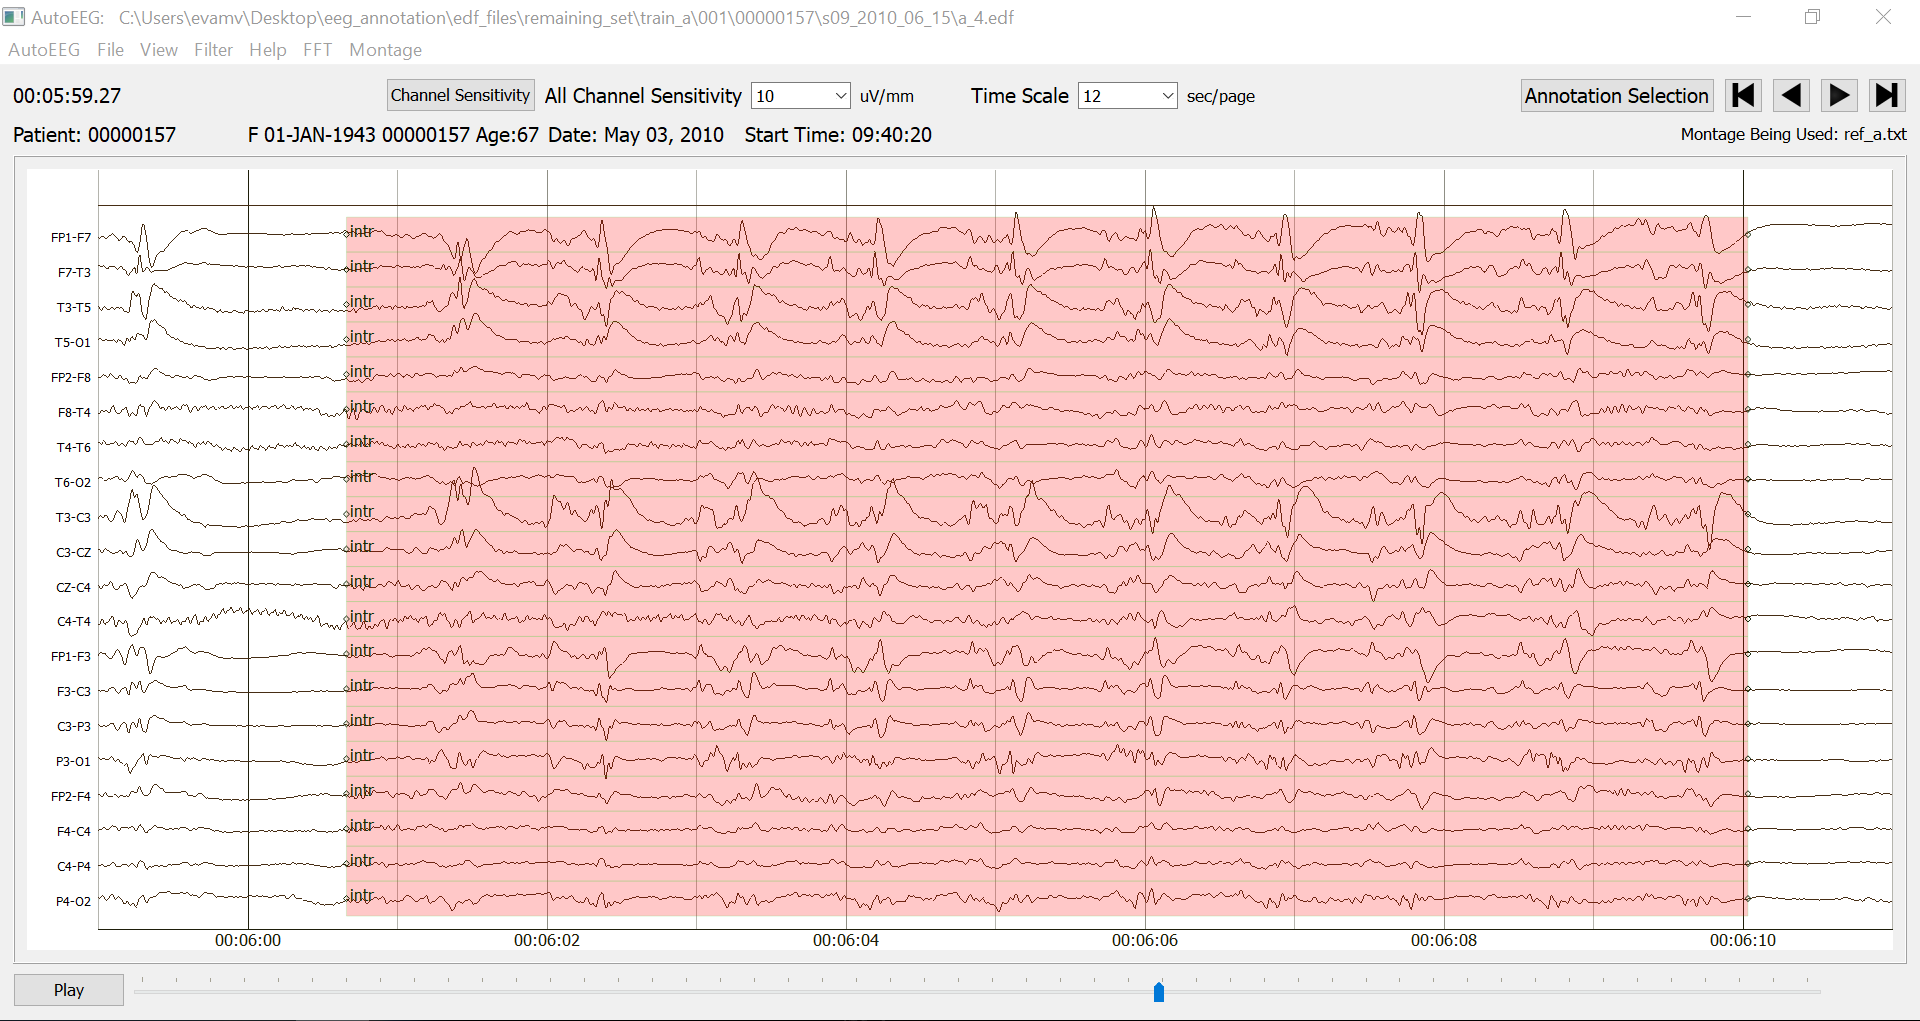Select the F8-T4 channel label
The image size is (1920, 1021).
coord(74,413)
